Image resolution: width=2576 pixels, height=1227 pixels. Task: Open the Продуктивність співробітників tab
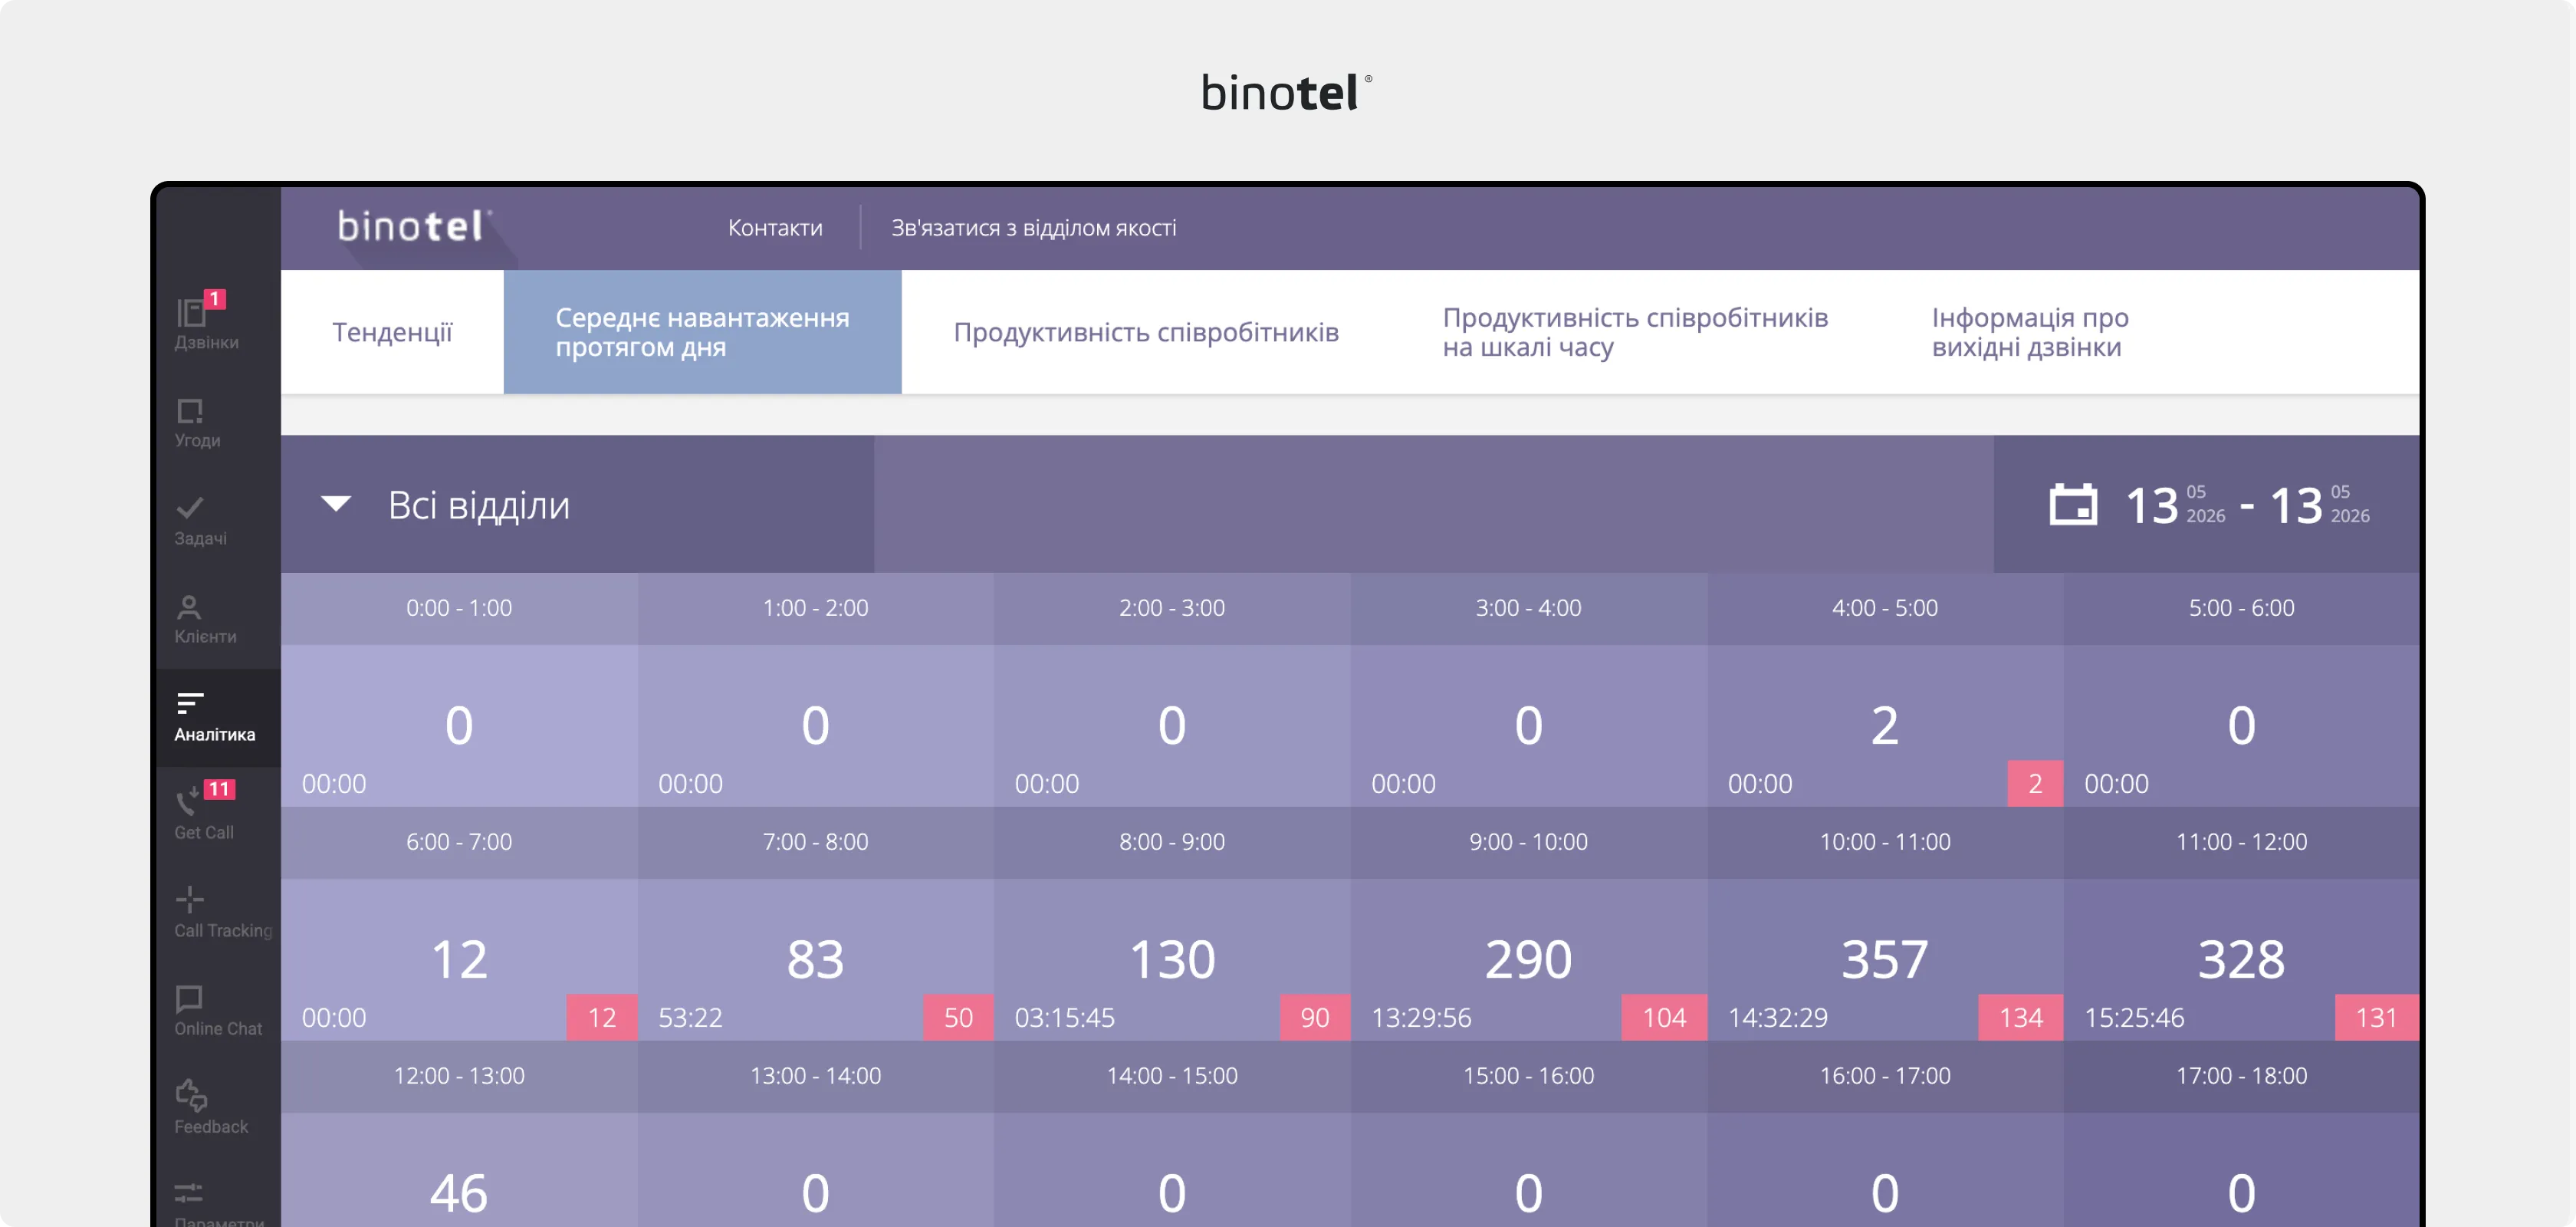[1145, 332]
